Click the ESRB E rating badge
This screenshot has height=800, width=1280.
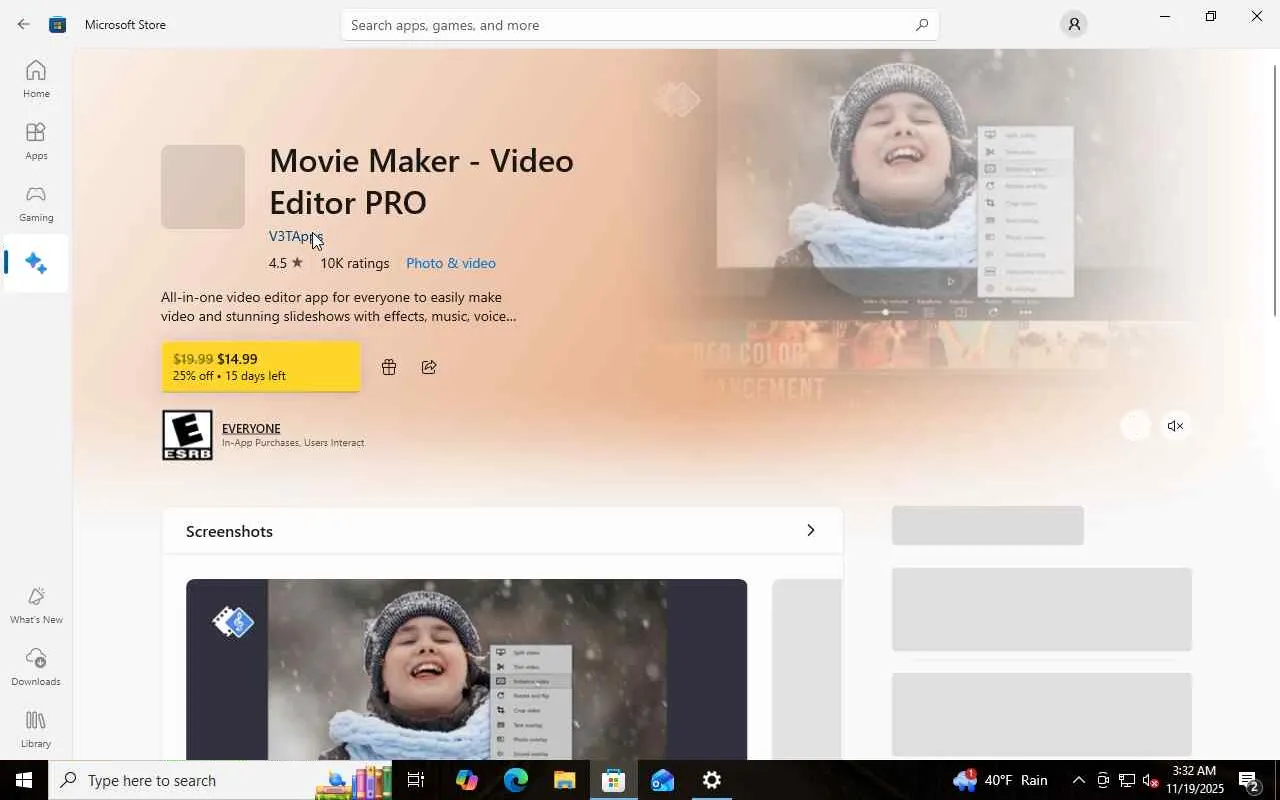tap(187, 435)
